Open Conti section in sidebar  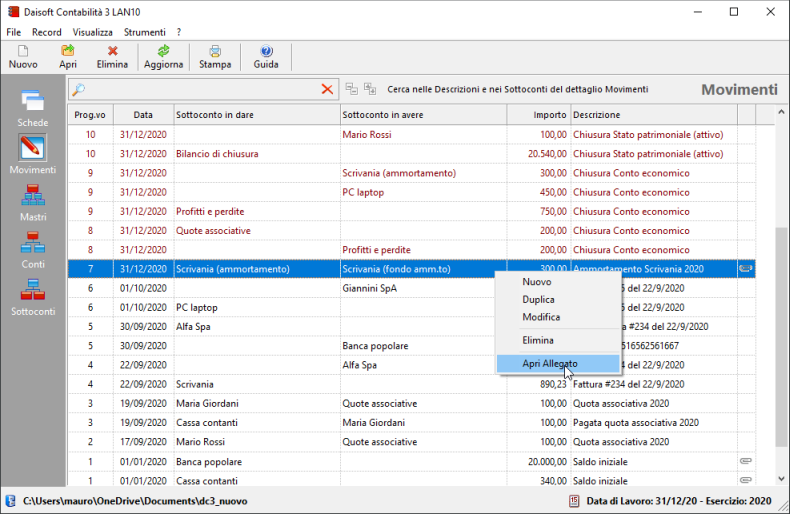(x=33, y=250)
